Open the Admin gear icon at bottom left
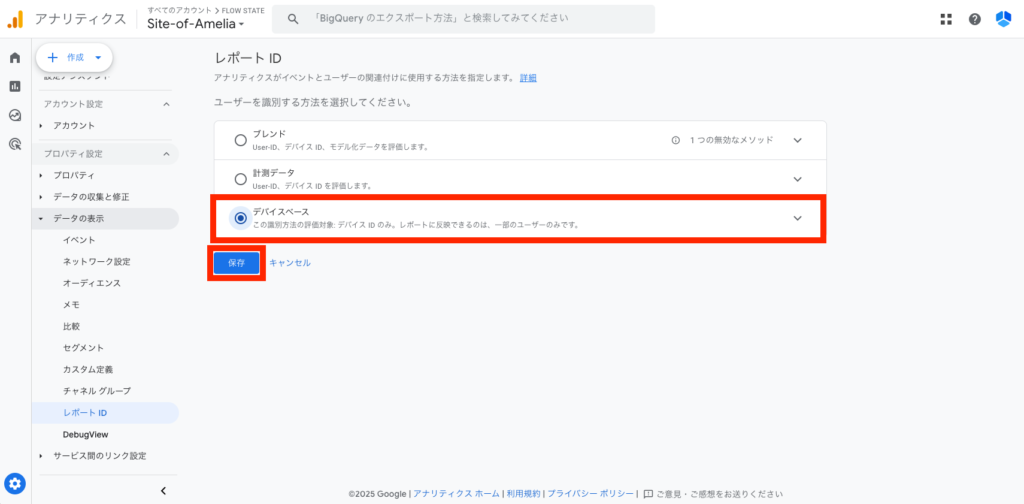 click(15, 484)
